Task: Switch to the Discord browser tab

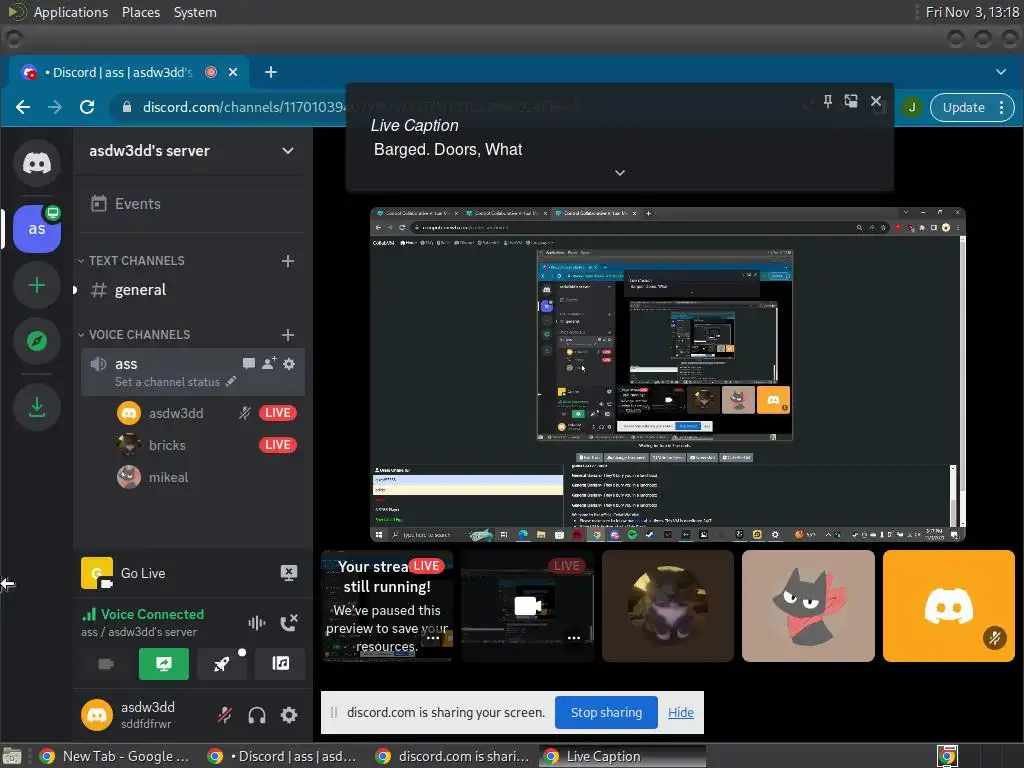Action: (124, 72)
